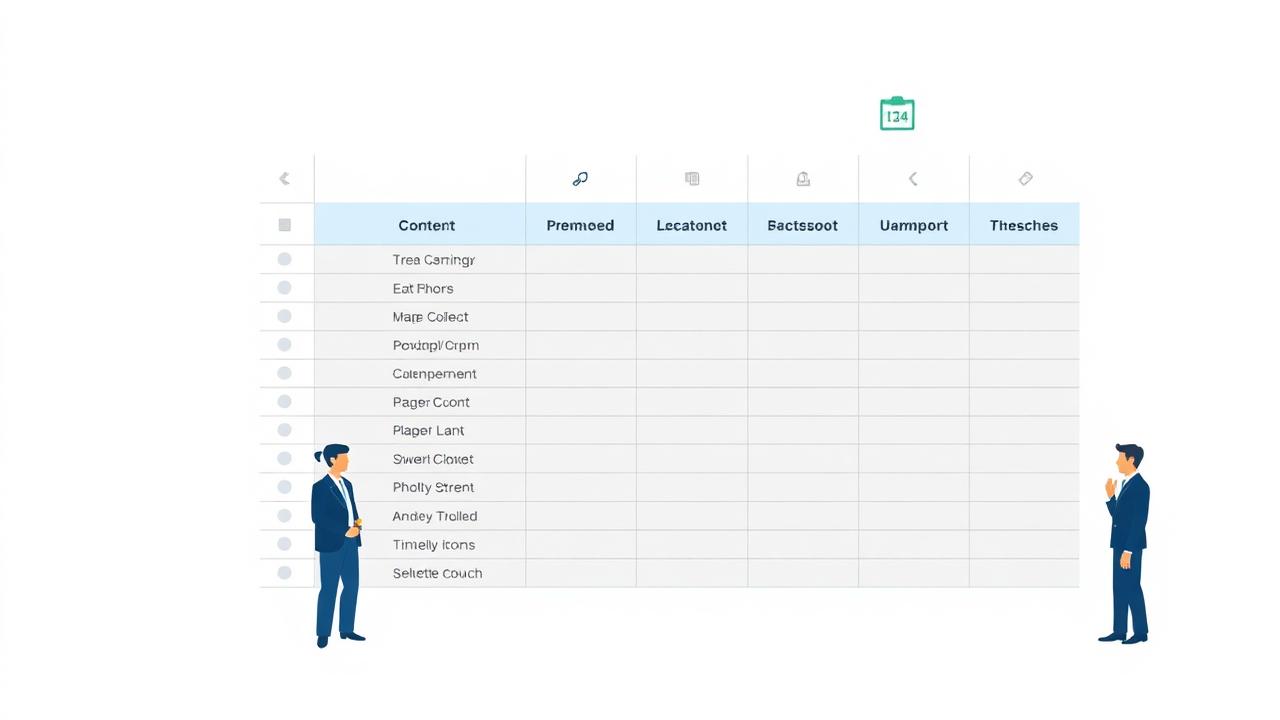Click the tag icon above Thesches column
The width and height of the screenshot is (1280, 720).
[1024, 178]
